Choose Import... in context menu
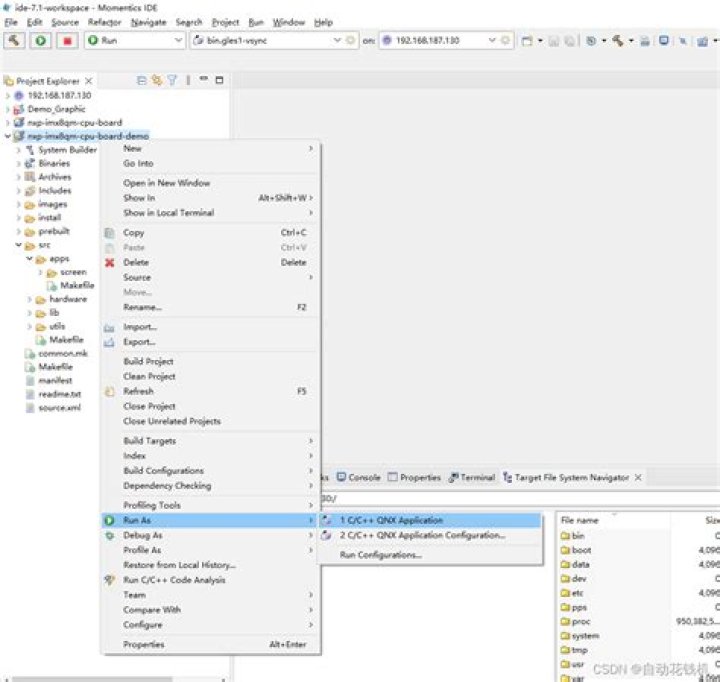 pos(211,327)
